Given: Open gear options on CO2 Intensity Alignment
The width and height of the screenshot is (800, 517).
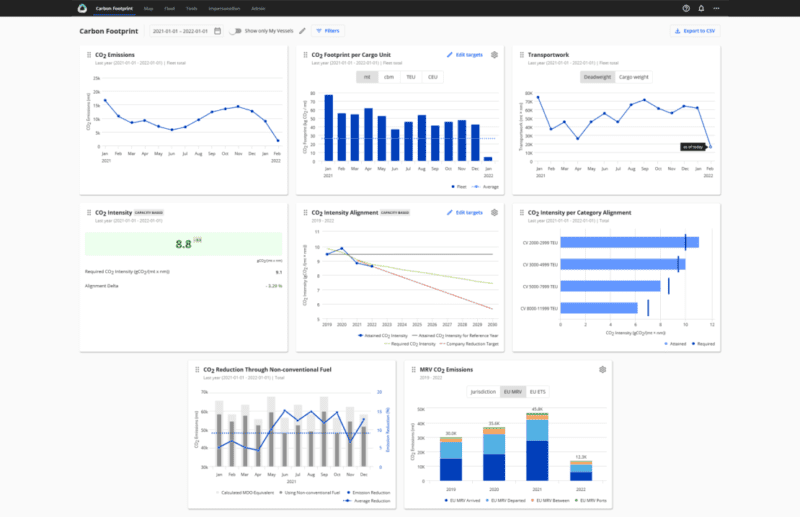Looking at the screenshot, I should tap(494, 212).
